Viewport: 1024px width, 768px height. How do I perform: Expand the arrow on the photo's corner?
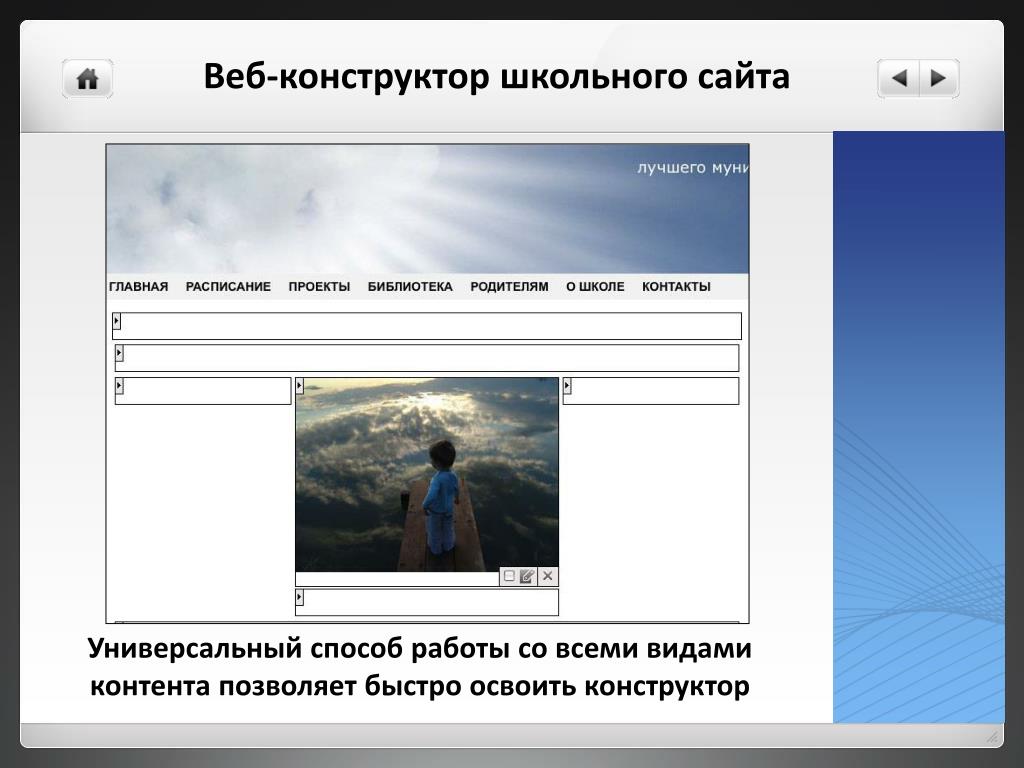pos(300,386)
